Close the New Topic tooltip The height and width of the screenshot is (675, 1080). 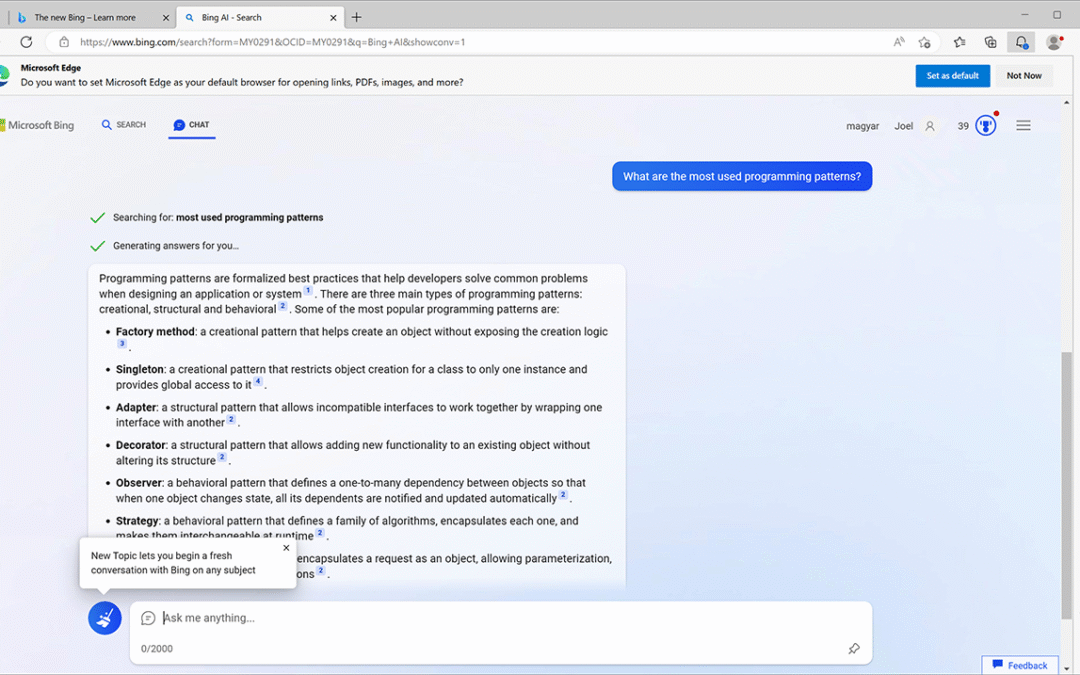(286, 548)
